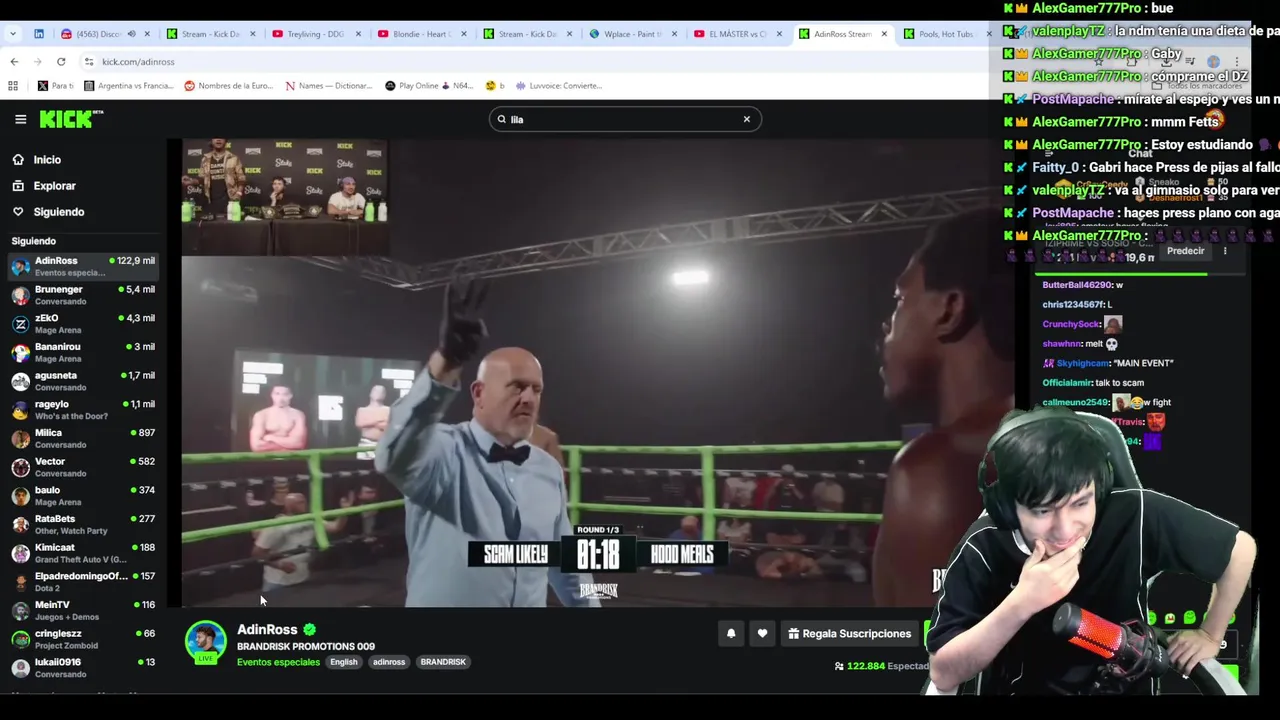Click AdinRoss channel avatar with the LIVE badge
The height and width of the screenshot is (720, 1280).
[206, 643]
